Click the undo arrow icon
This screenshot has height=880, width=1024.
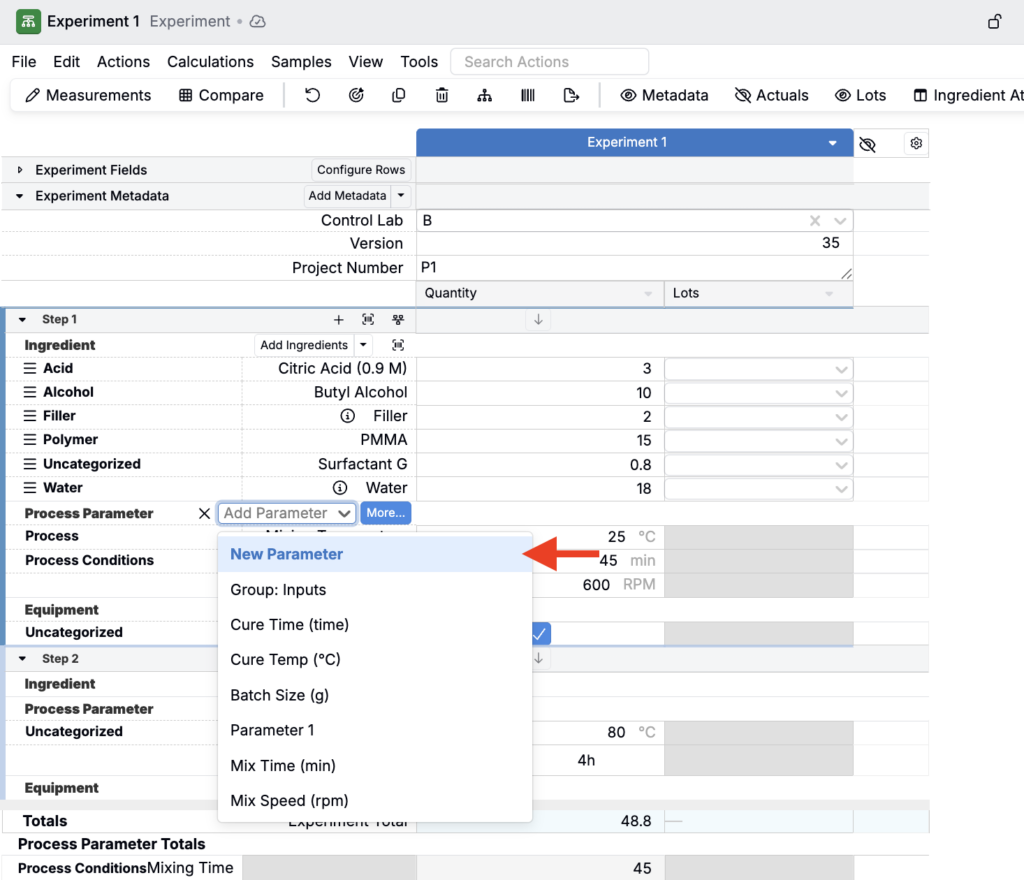pyautogui.click(x=313, y=95)
